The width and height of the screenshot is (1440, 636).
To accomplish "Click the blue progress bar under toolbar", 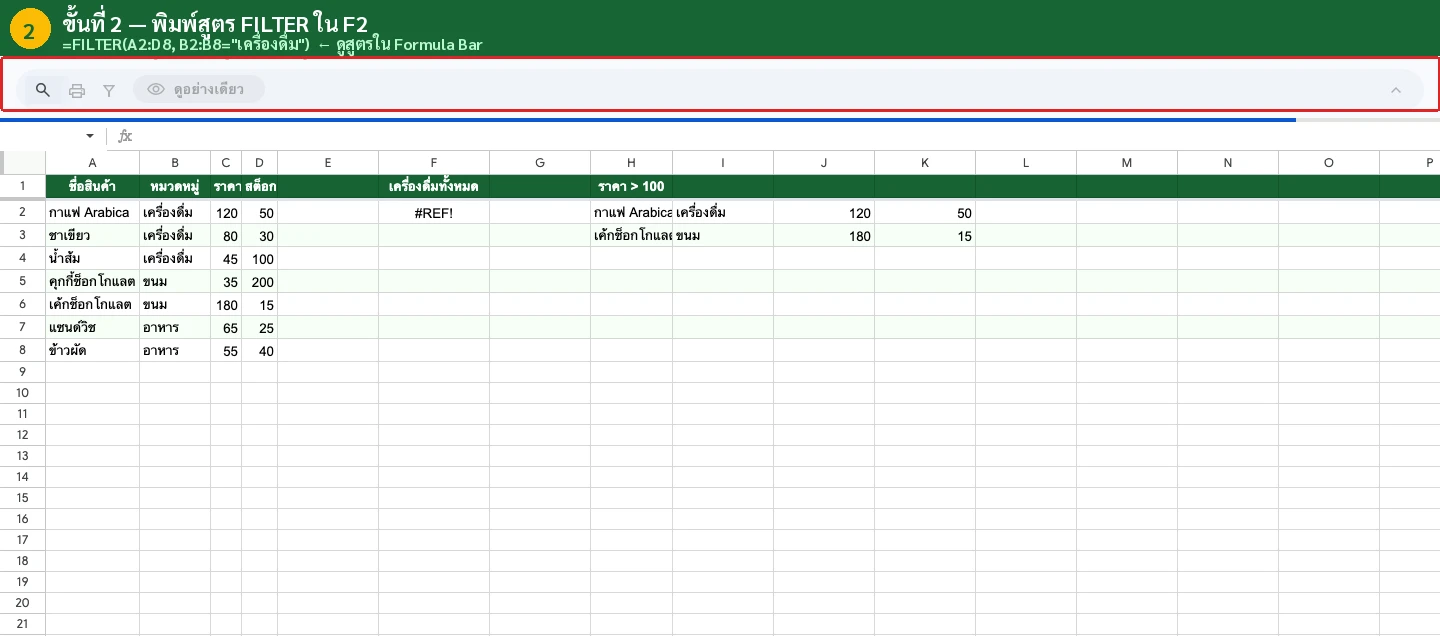I will tap(648, 120).
